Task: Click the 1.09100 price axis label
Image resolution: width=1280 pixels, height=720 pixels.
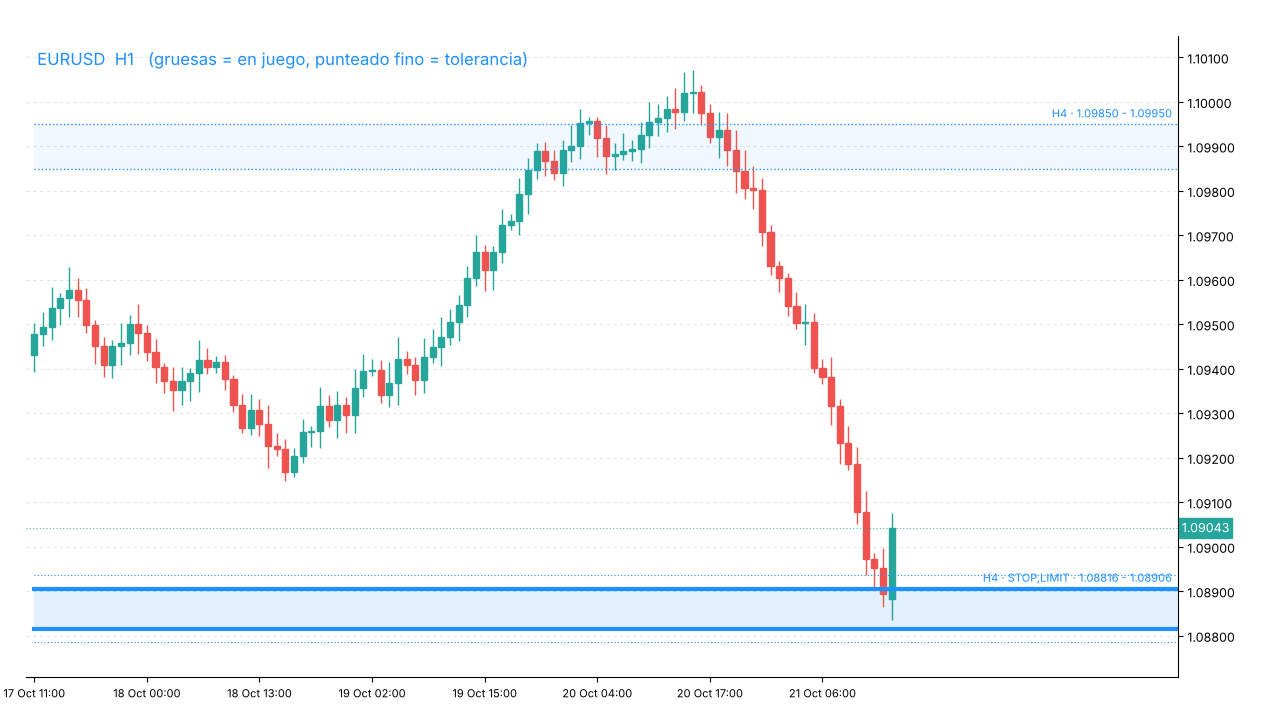Action: [1208, 504]
